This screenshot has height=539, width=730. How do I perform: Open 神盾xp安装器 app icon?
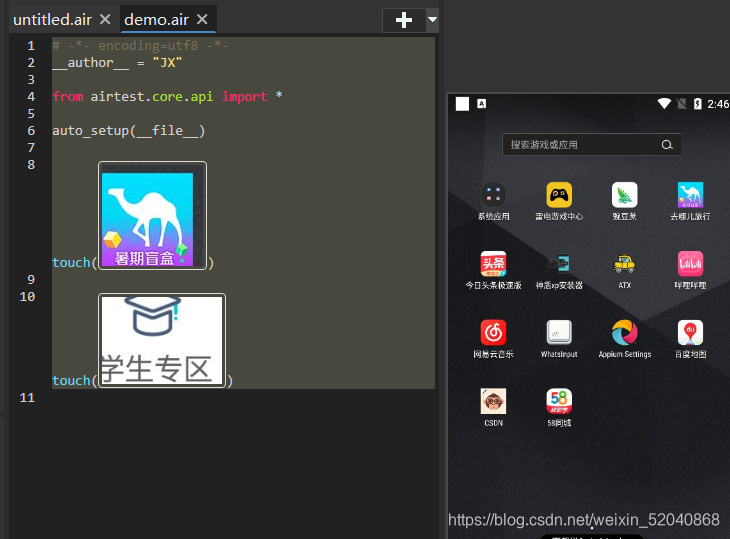pyautogui.click(x=559, y=264)
